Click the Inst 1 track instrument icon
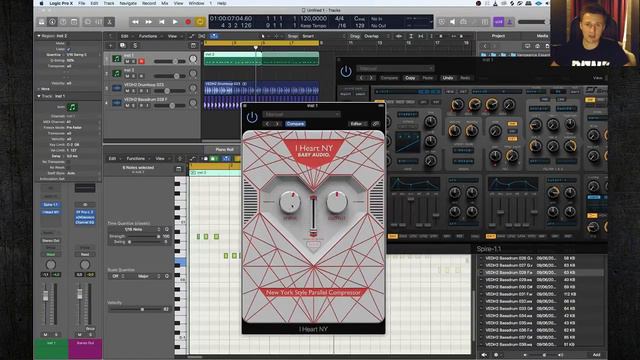This screenshot has height=360, width=640. 117,59
